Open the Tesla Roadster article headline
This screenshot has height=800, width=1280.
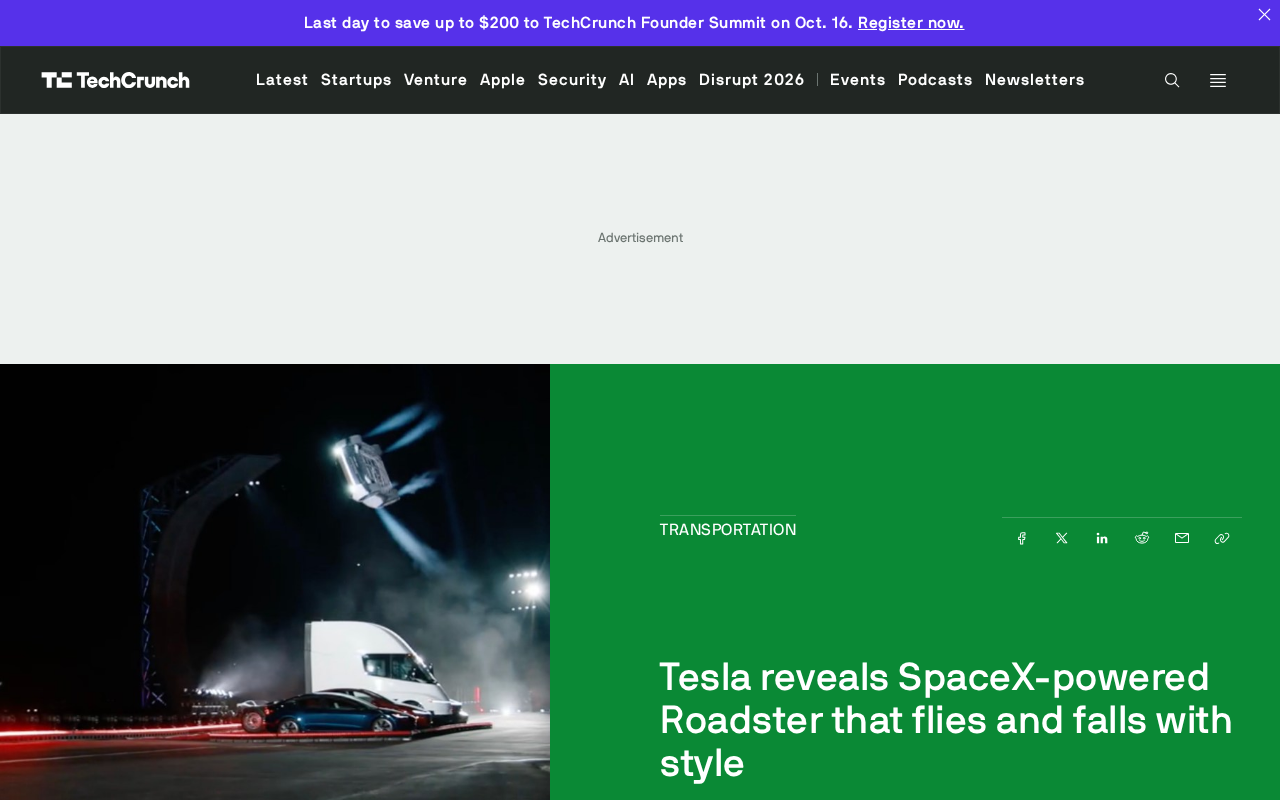[946, 720]
